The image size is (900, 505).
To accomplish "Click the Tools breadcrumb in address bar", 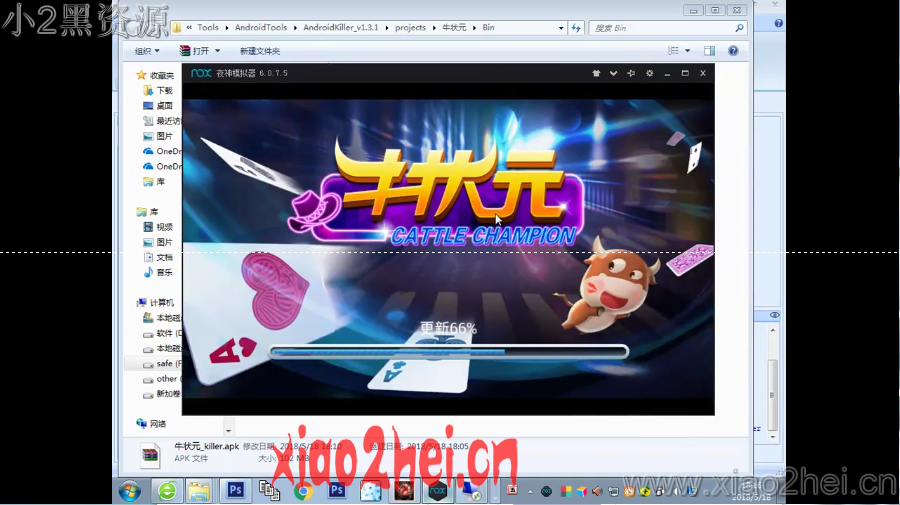I will point(208,28).
